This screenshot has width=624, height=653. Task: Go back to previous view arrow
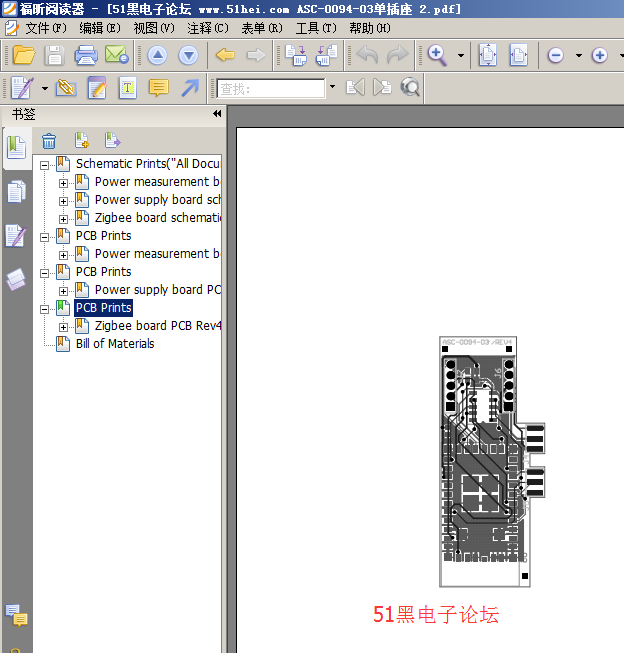pyautogui.click(x=225, y=55)
